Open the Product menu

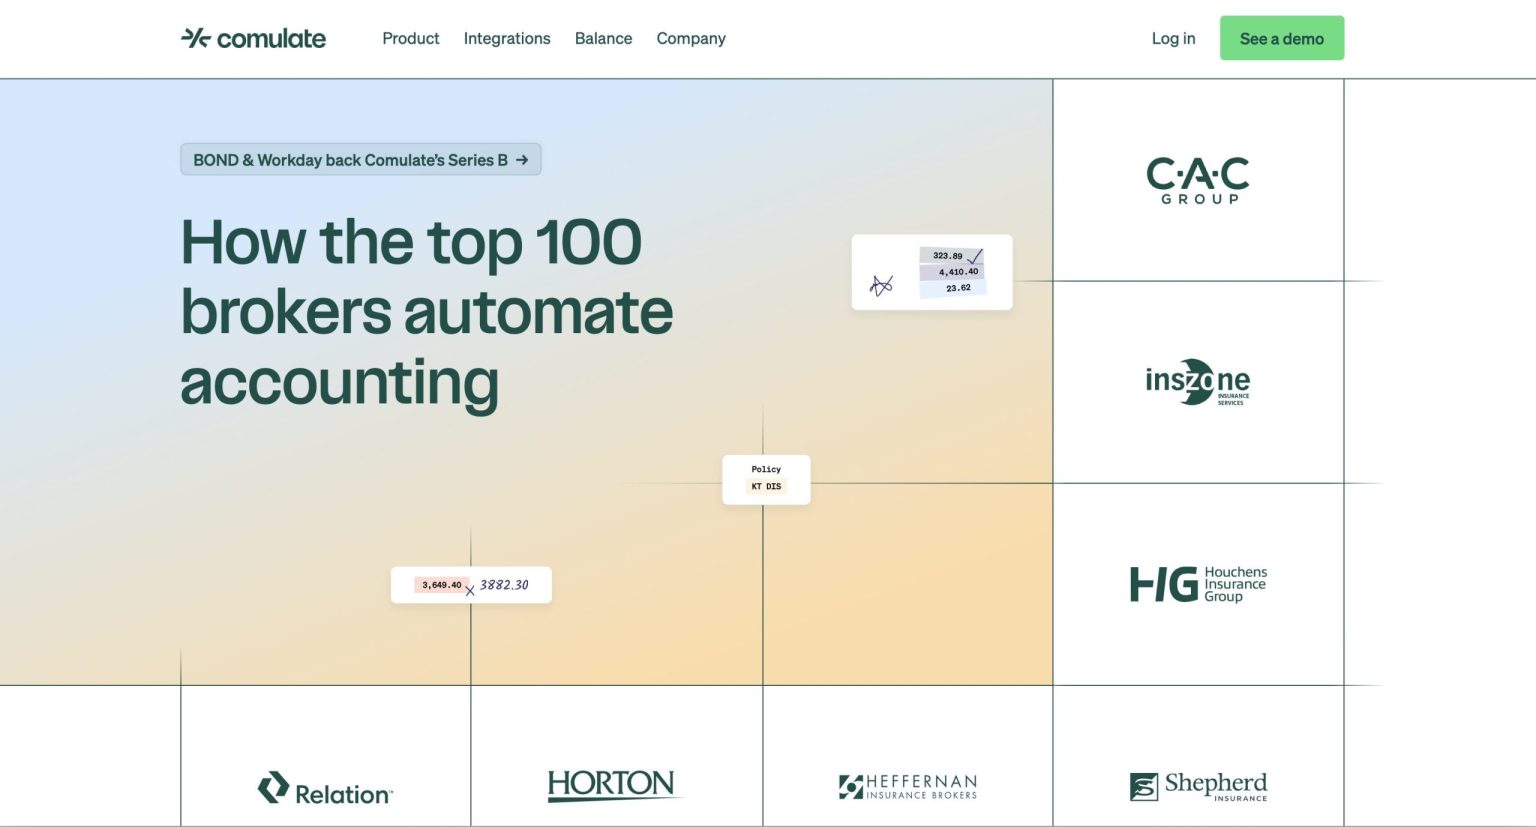tap(411, 38)
